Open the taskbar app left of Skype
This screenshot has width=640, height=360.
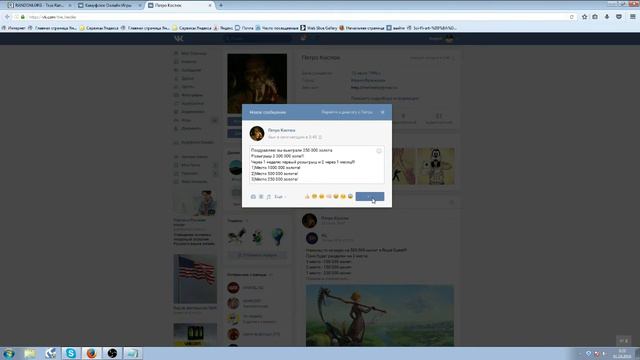50,353
